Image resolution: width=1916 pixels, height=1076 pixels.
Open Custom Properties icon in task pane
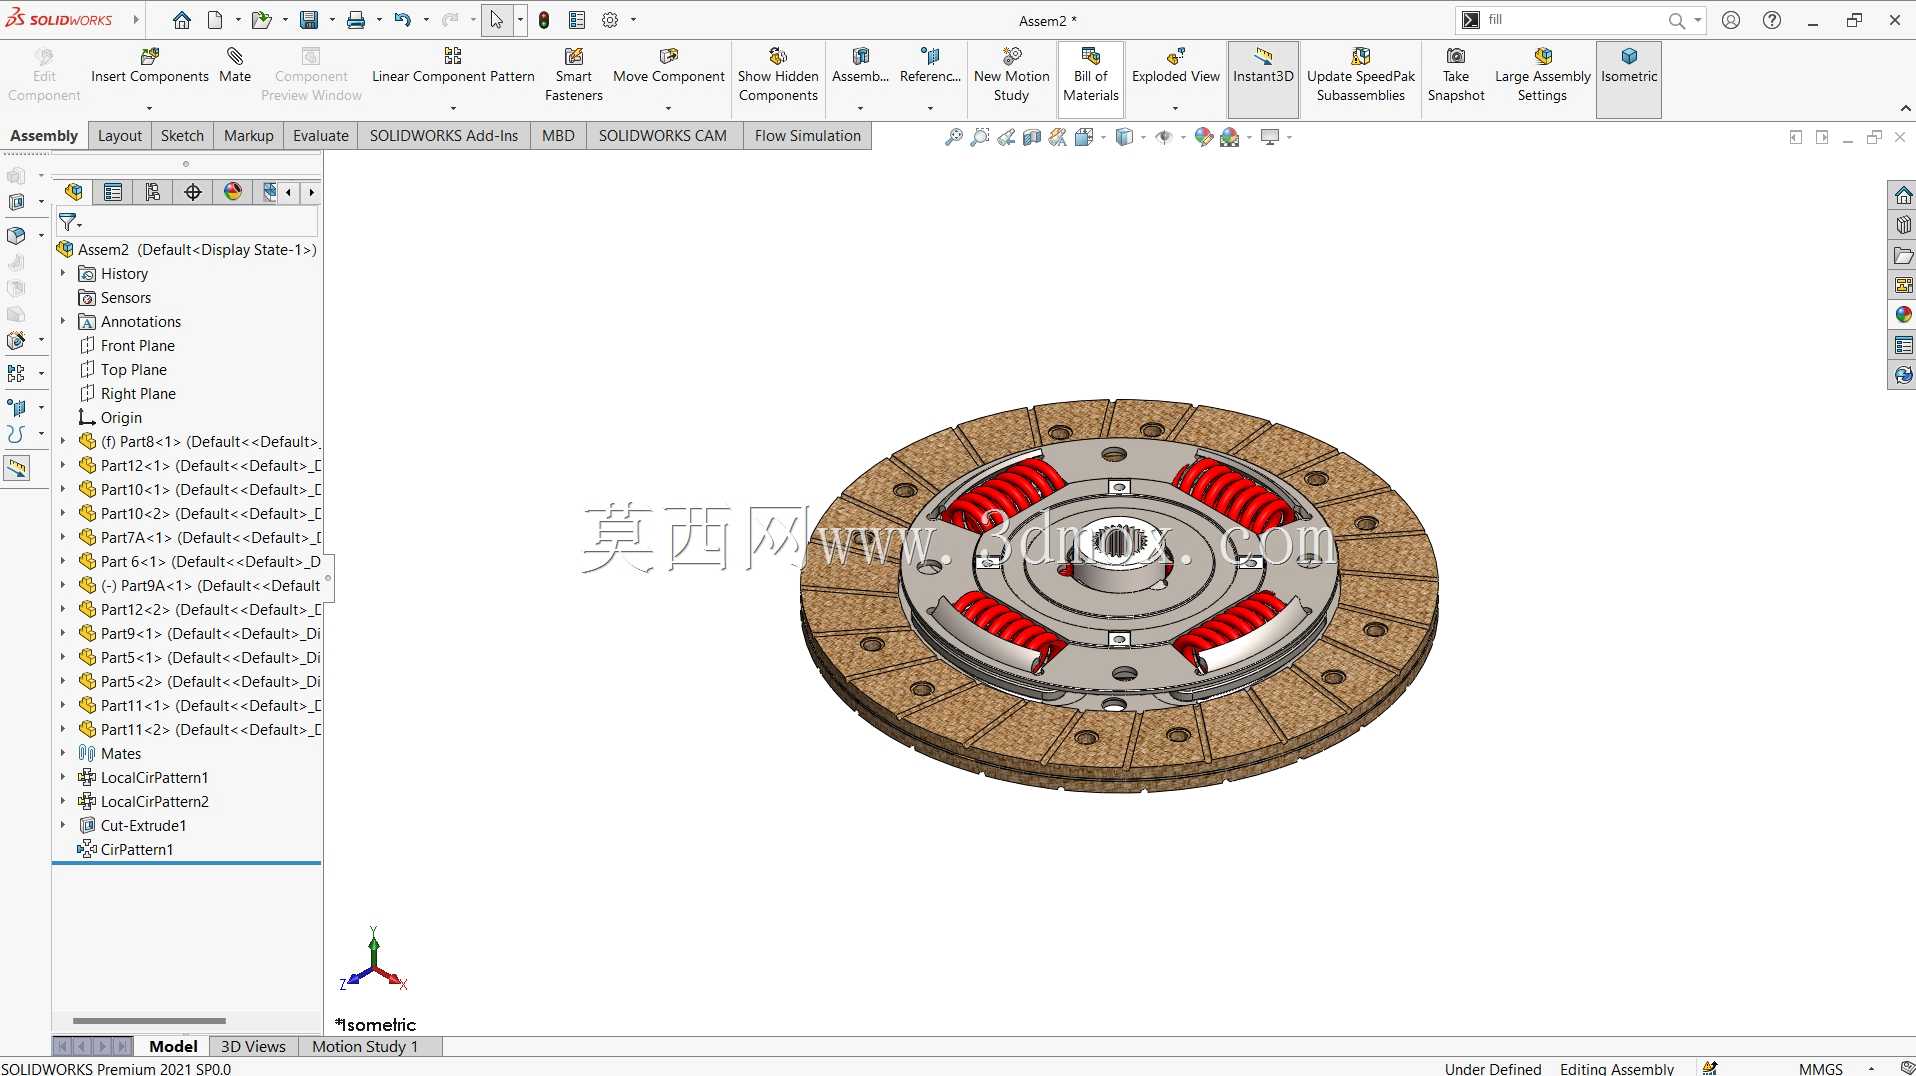coord(1903,345)
